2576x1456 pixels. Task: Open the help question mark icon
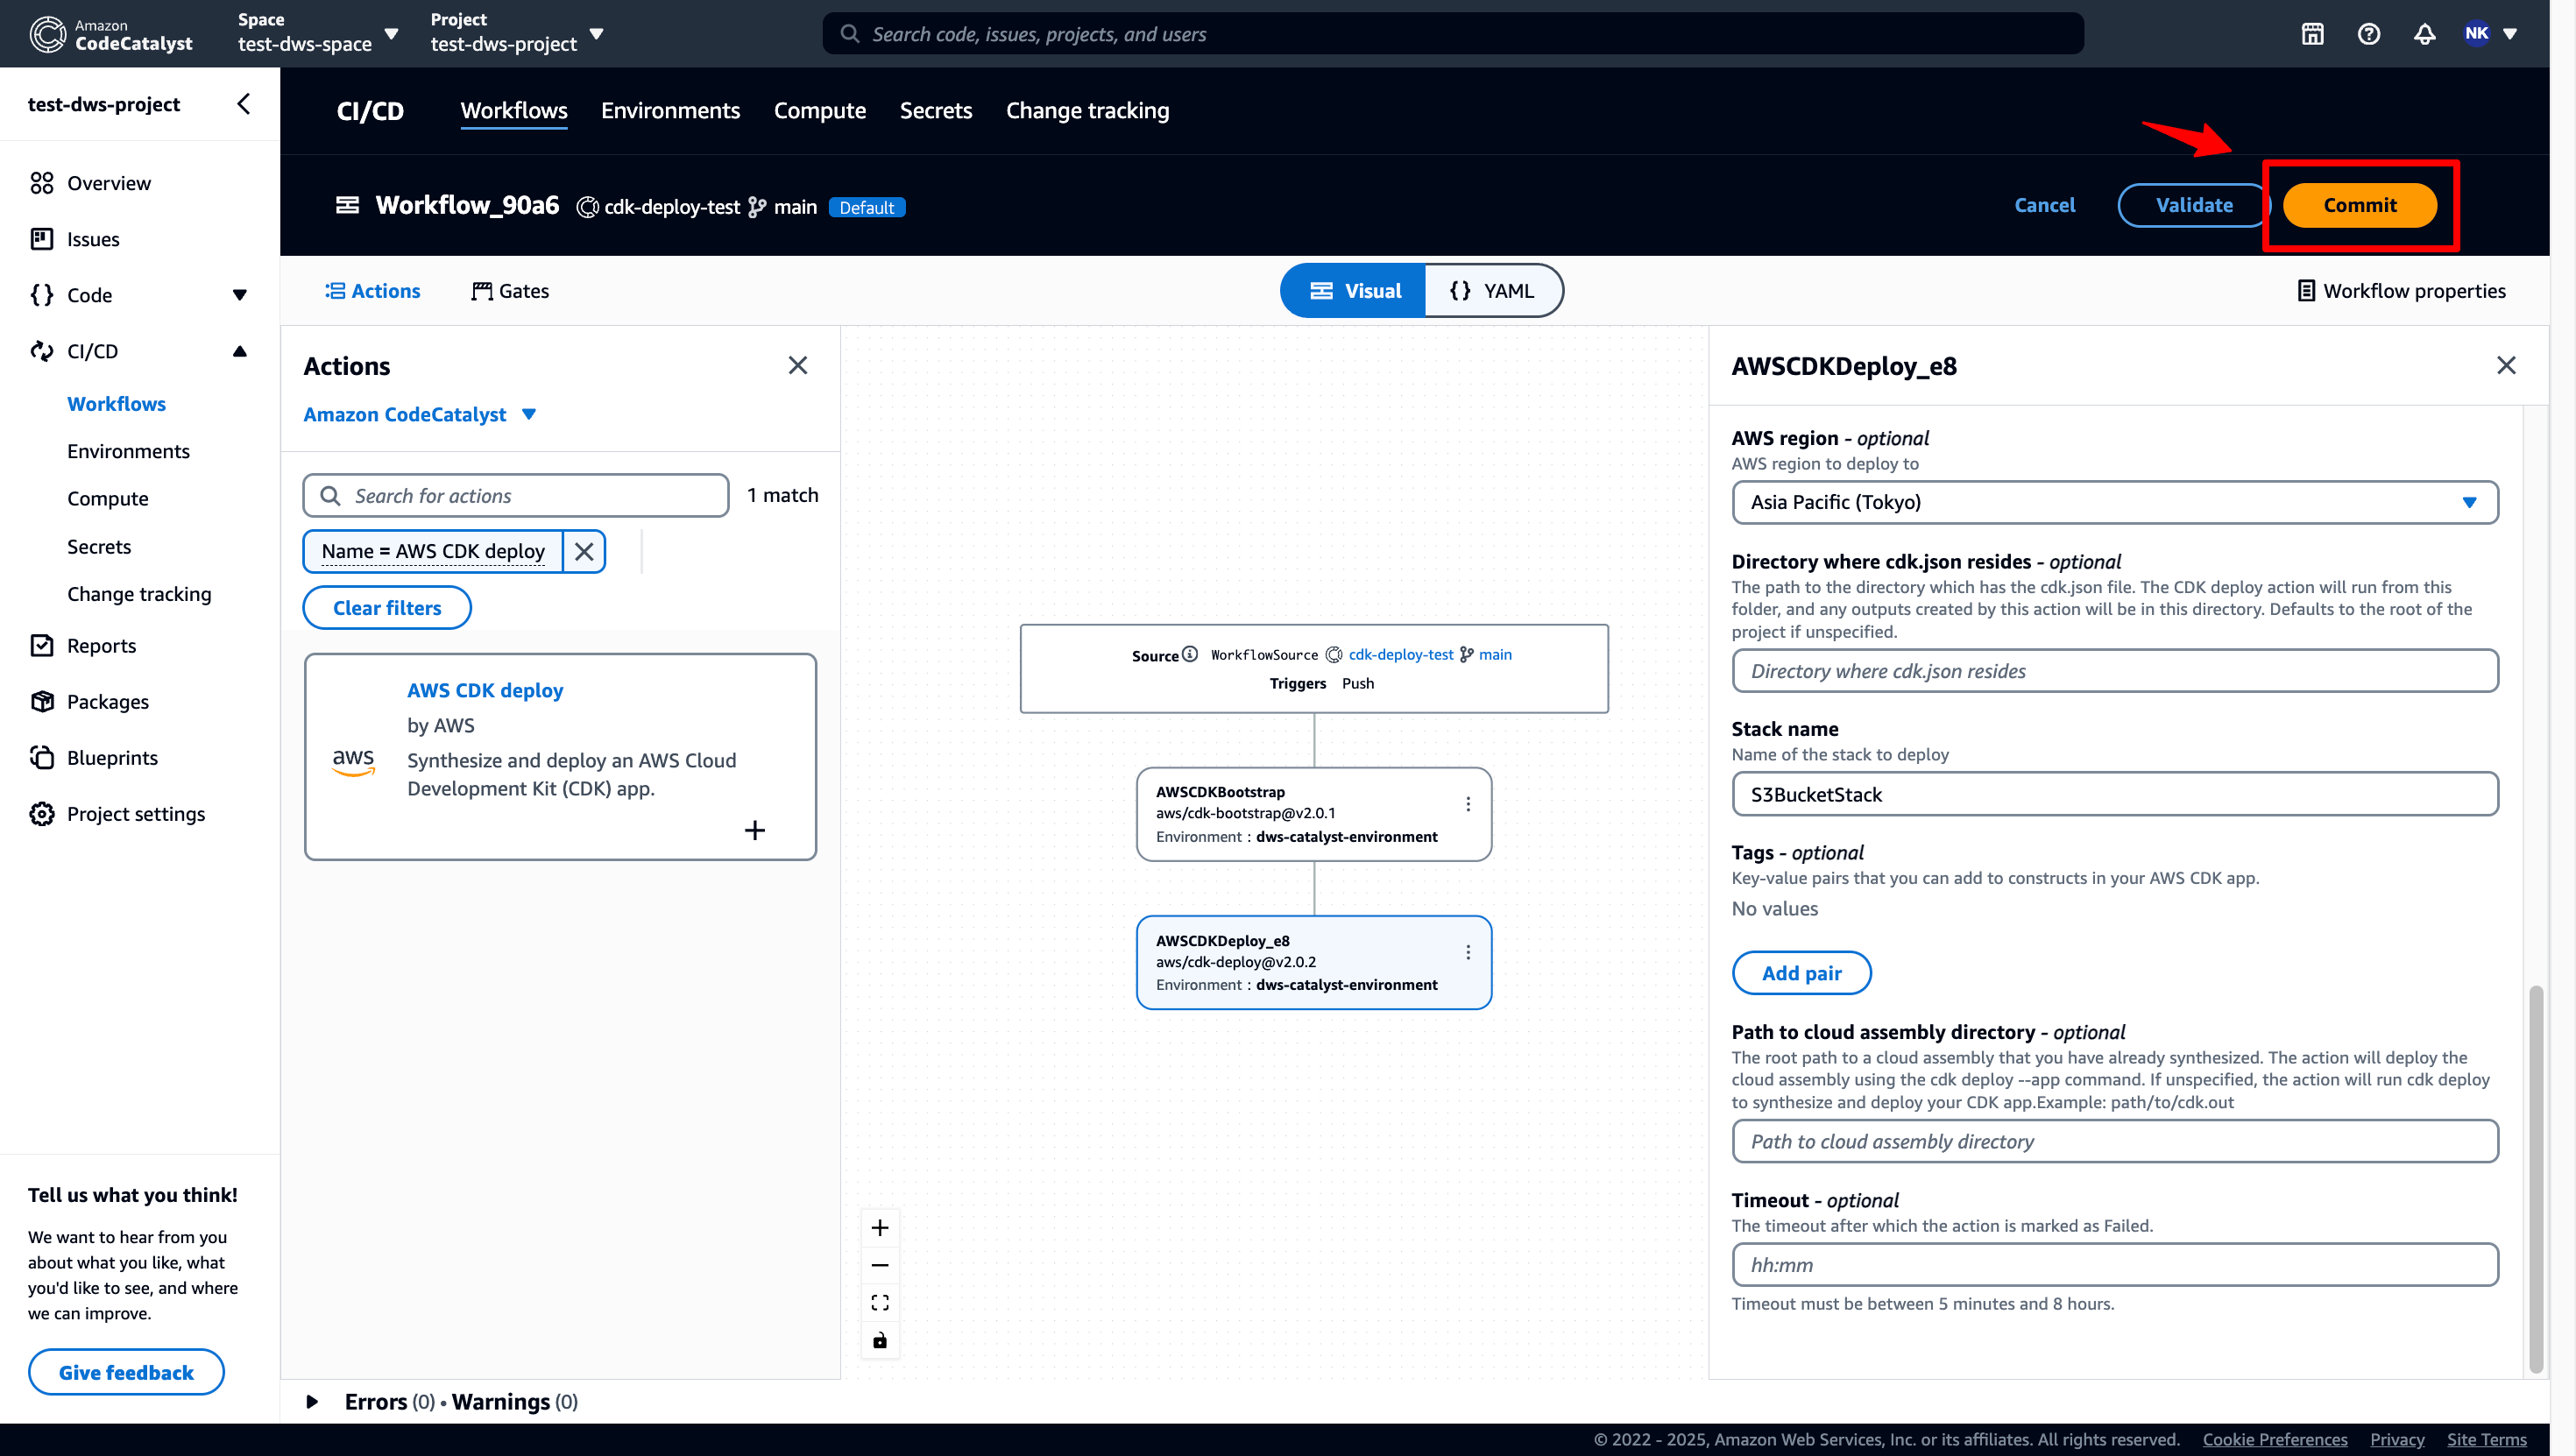2368,34
